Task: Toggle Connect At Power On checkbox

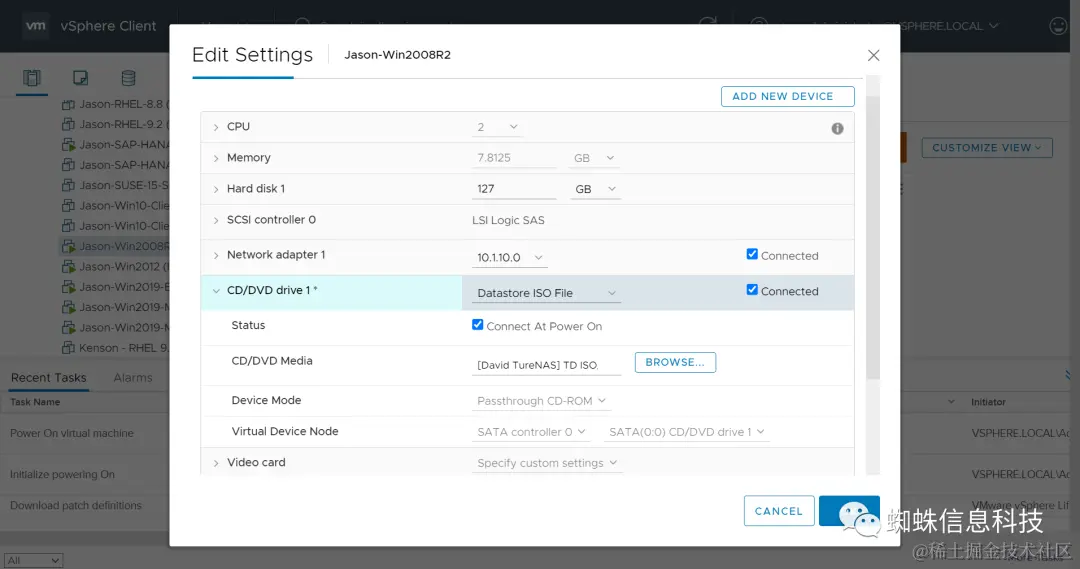Action: pyautogui.click(x=477, y=324)
